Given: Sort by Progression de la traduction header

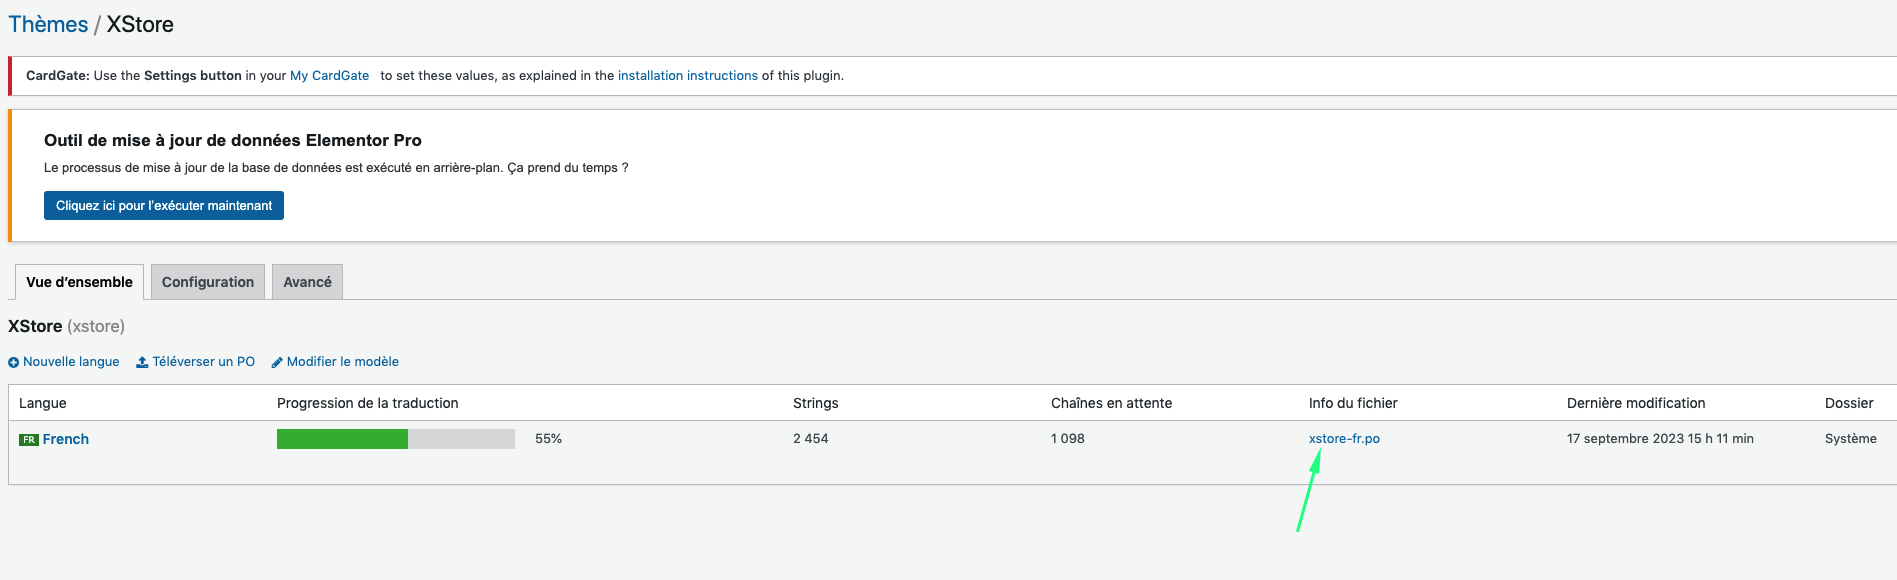Looking at the screenshot, I should click(368, 403).
